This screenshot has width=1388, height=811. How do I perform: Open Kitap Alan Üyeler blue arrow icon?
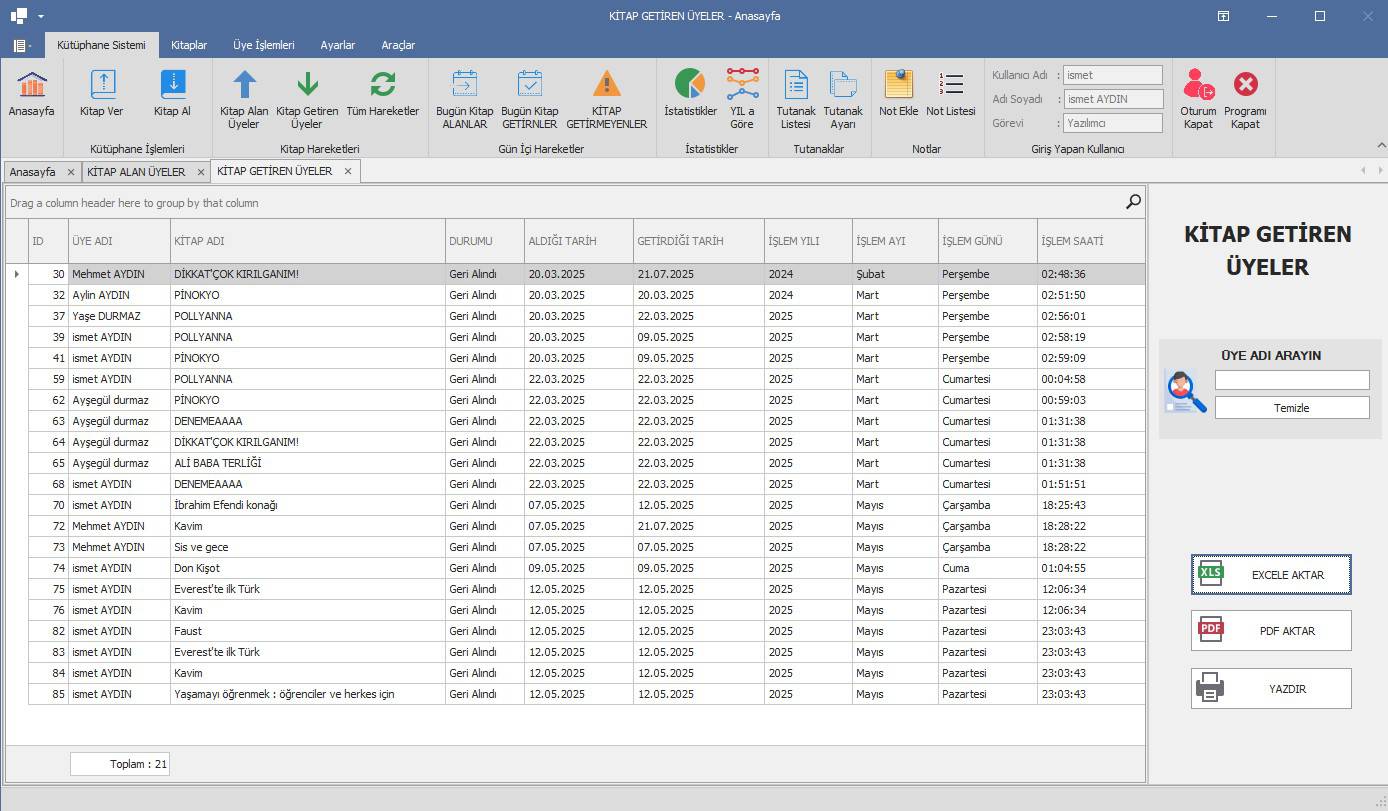coord(244,85)
